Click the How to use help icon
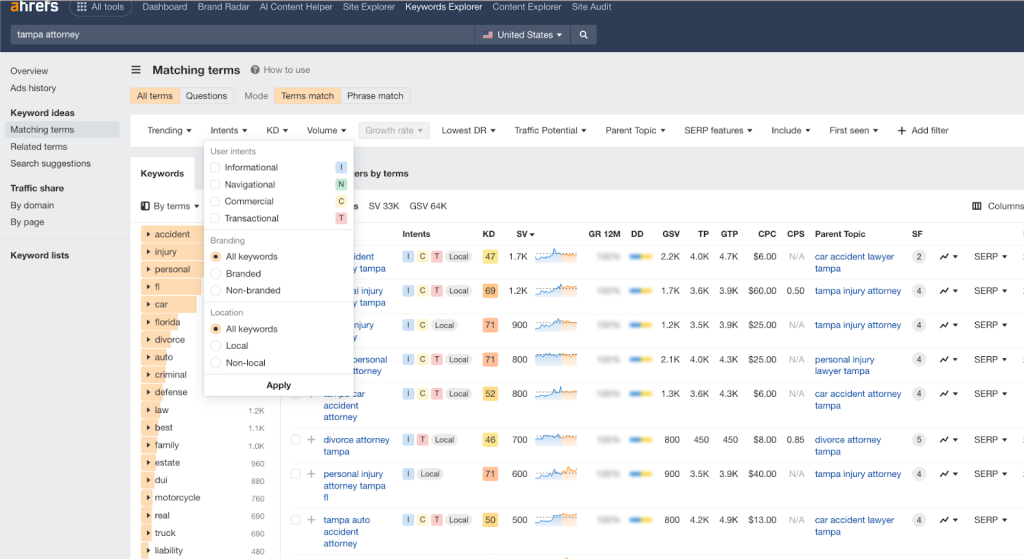The image size is (1024, 559). click(x=255, y=70)
